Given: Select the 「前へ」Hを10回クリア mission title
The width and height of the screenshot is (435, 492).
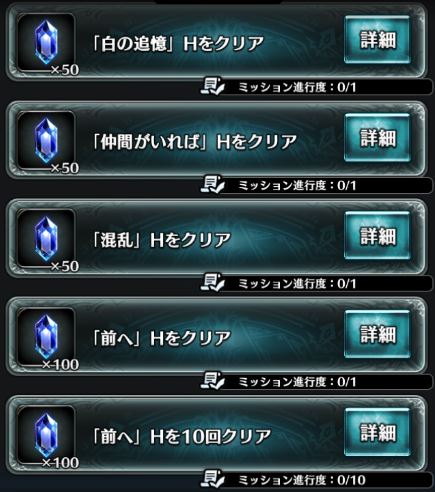Looking at the screenshot, I should pyautogui.click(x=181, y=437).
